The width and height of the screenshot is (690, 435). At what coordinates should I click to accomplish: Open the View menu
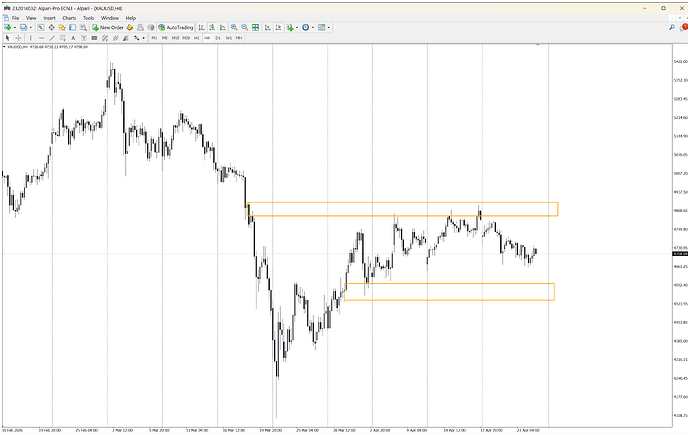[x=31, y=18]
